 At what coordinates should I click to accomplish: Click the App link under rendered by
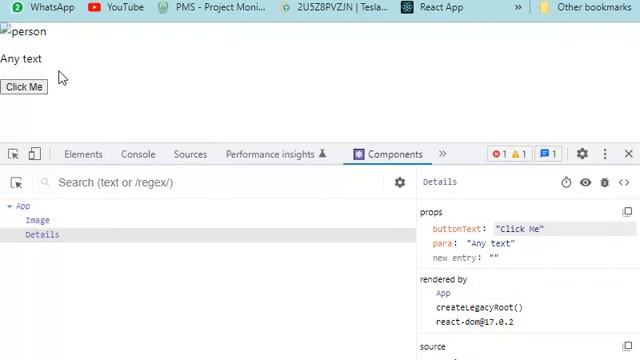tap(443, 293)
